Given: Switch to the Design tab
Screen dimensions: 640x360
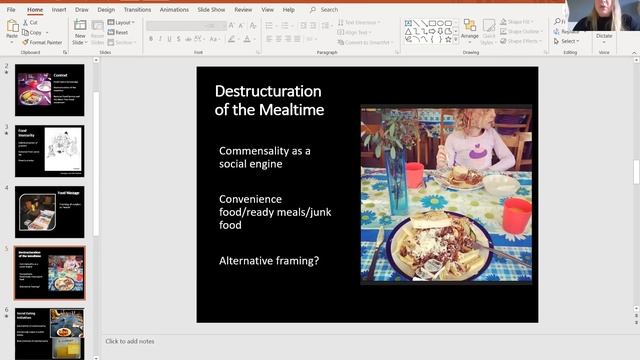Looking at the screenshot, I should click(x=106, y=9).
